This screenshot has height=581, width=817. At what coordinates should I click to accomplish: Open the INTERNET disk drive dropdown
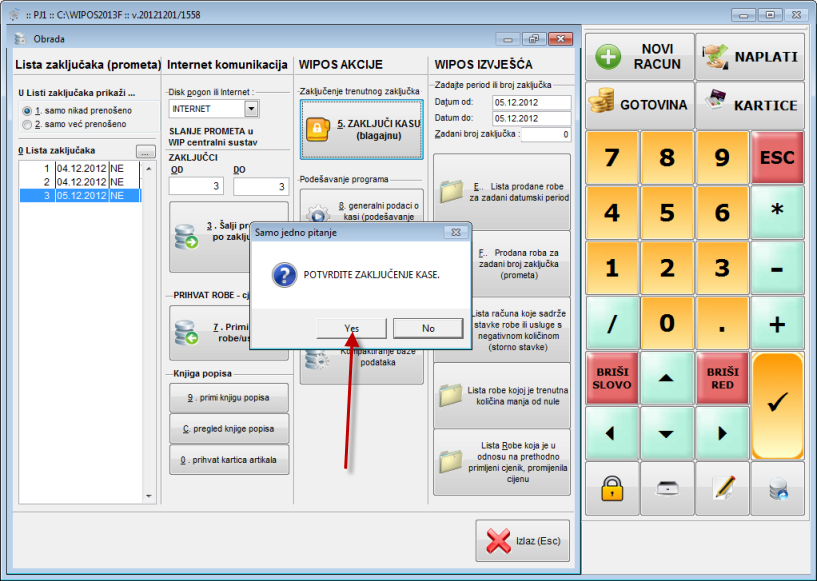point(251,108)
